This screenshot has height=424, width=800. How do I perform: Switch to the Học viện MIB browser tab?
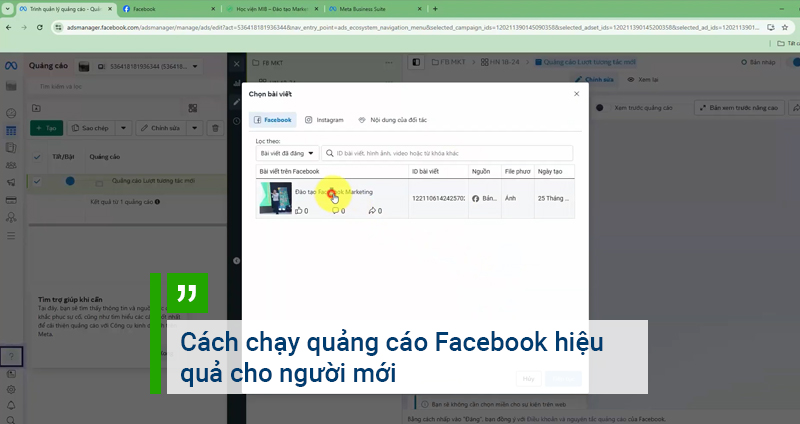pyautogui.click(x=272, y=9)
